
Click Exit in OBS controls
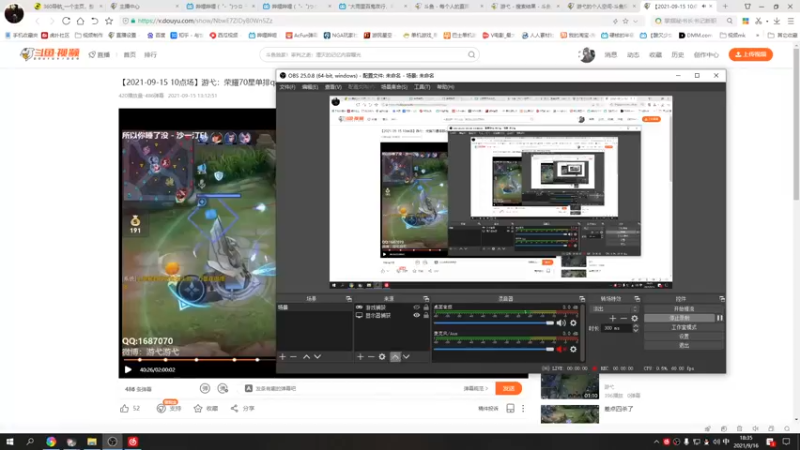click(x=684, y=345)
